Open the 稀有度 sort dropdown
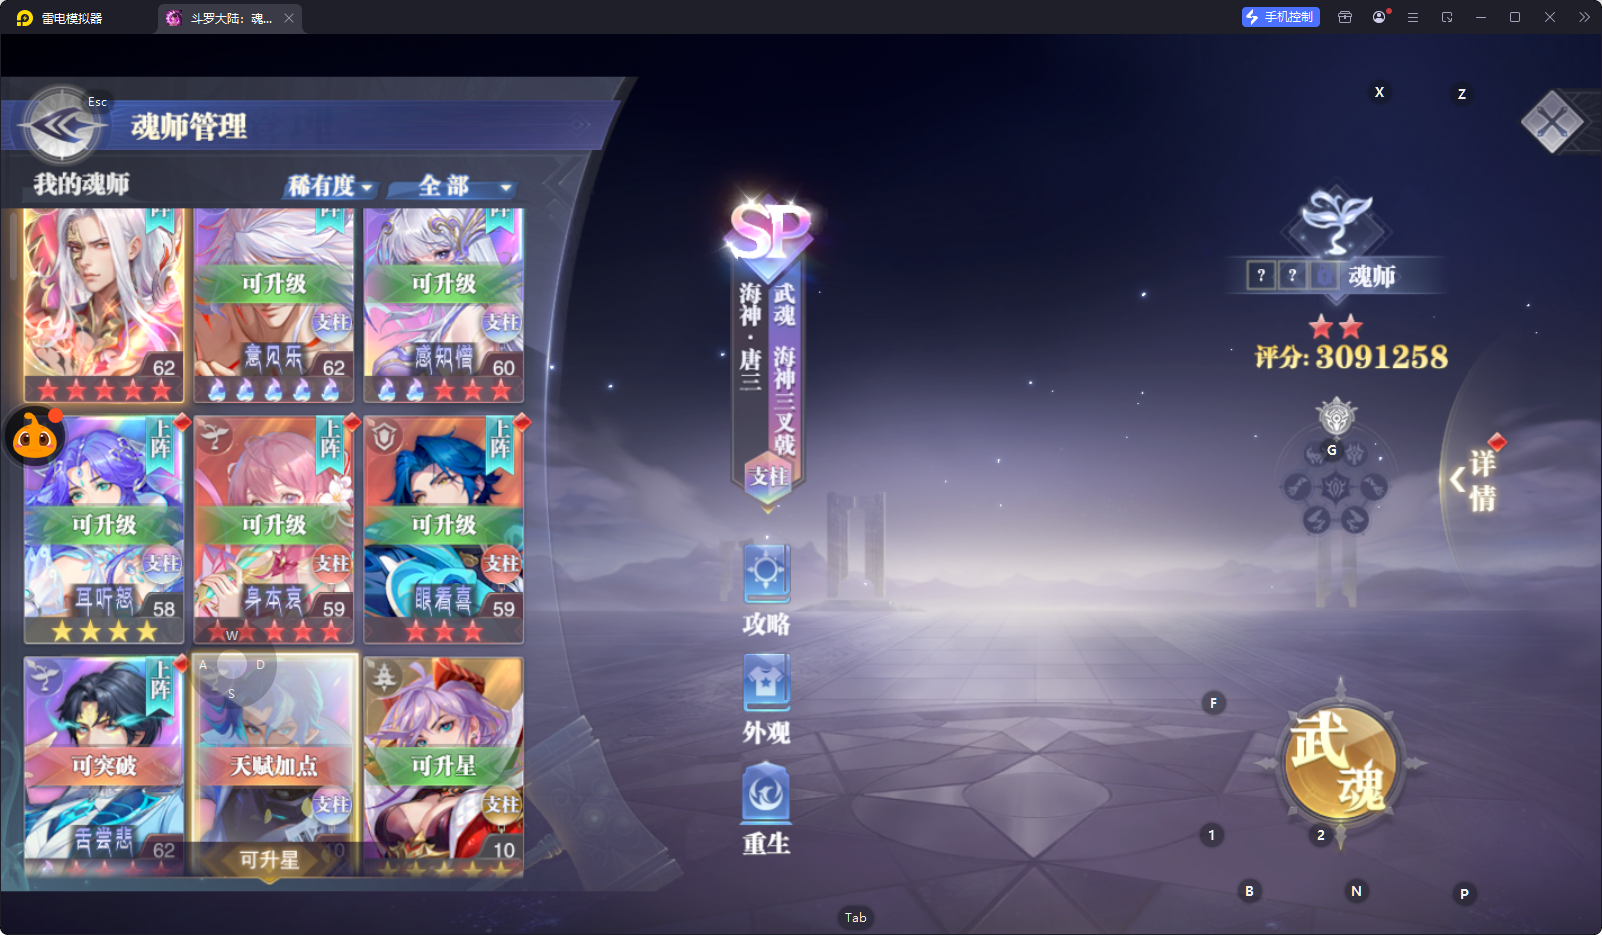 tap(330, 186)
